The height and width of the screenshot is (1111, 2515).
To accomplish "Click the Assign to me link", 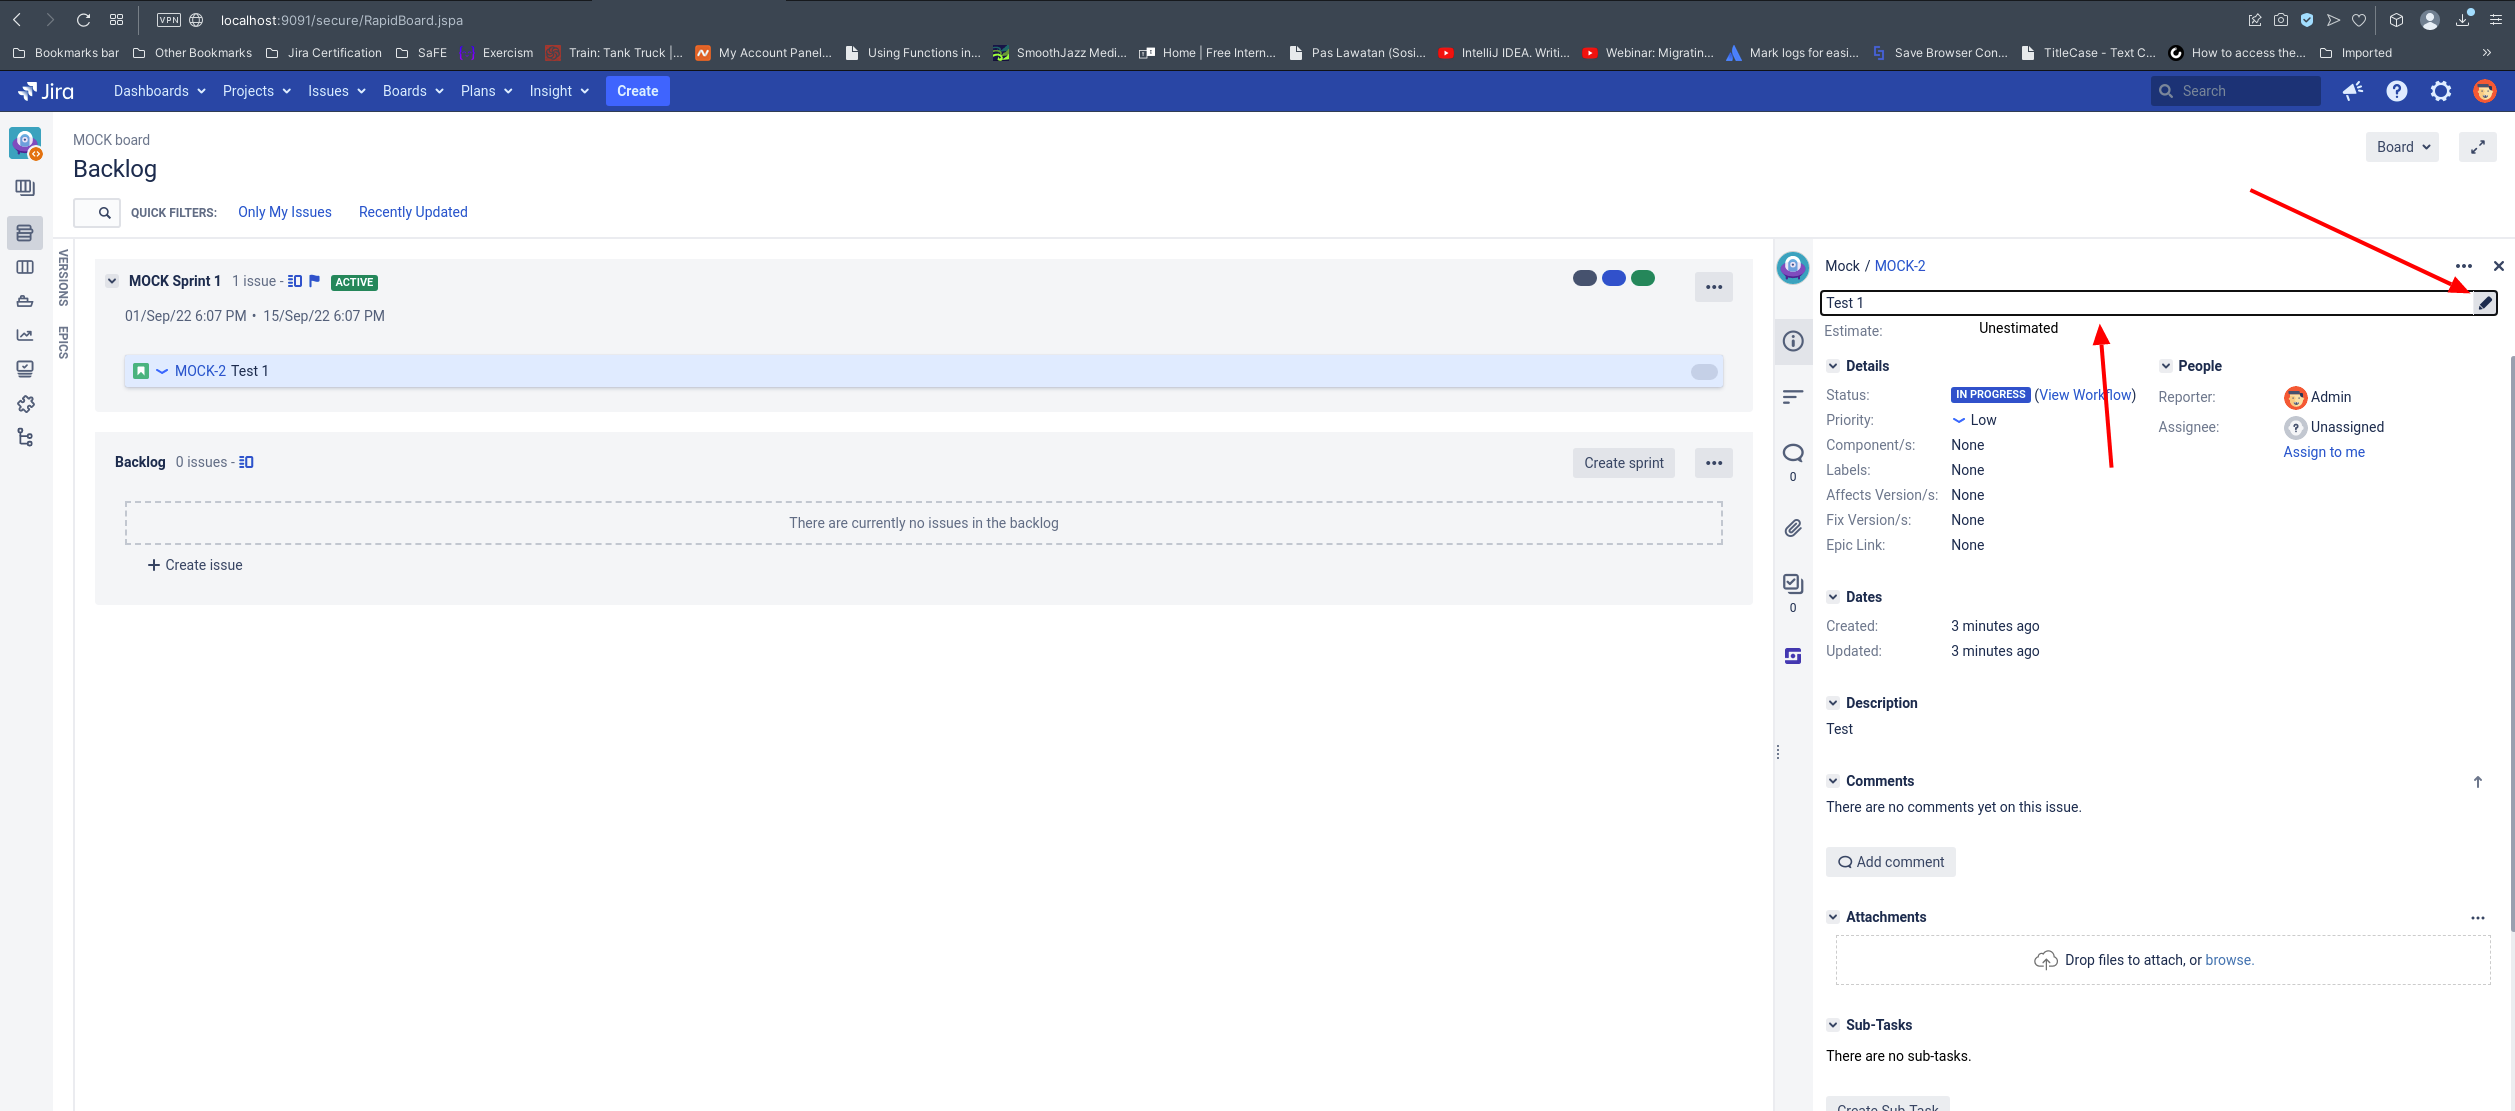I will pos(2323,451).
